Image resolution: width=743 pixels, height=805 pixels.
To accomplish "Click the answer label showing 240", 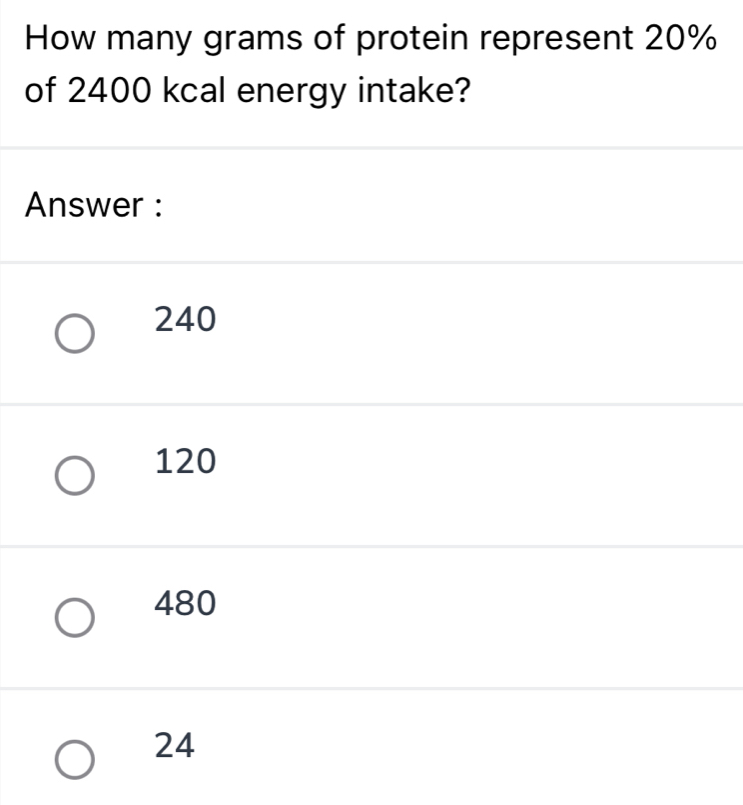I will tap(185, 319).
